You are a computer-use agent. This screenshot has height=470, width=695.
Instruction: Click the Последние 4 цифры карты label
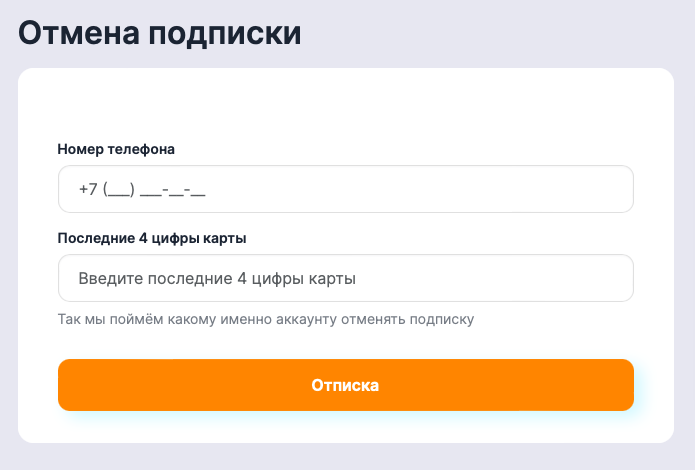click(x=152, y=238)
